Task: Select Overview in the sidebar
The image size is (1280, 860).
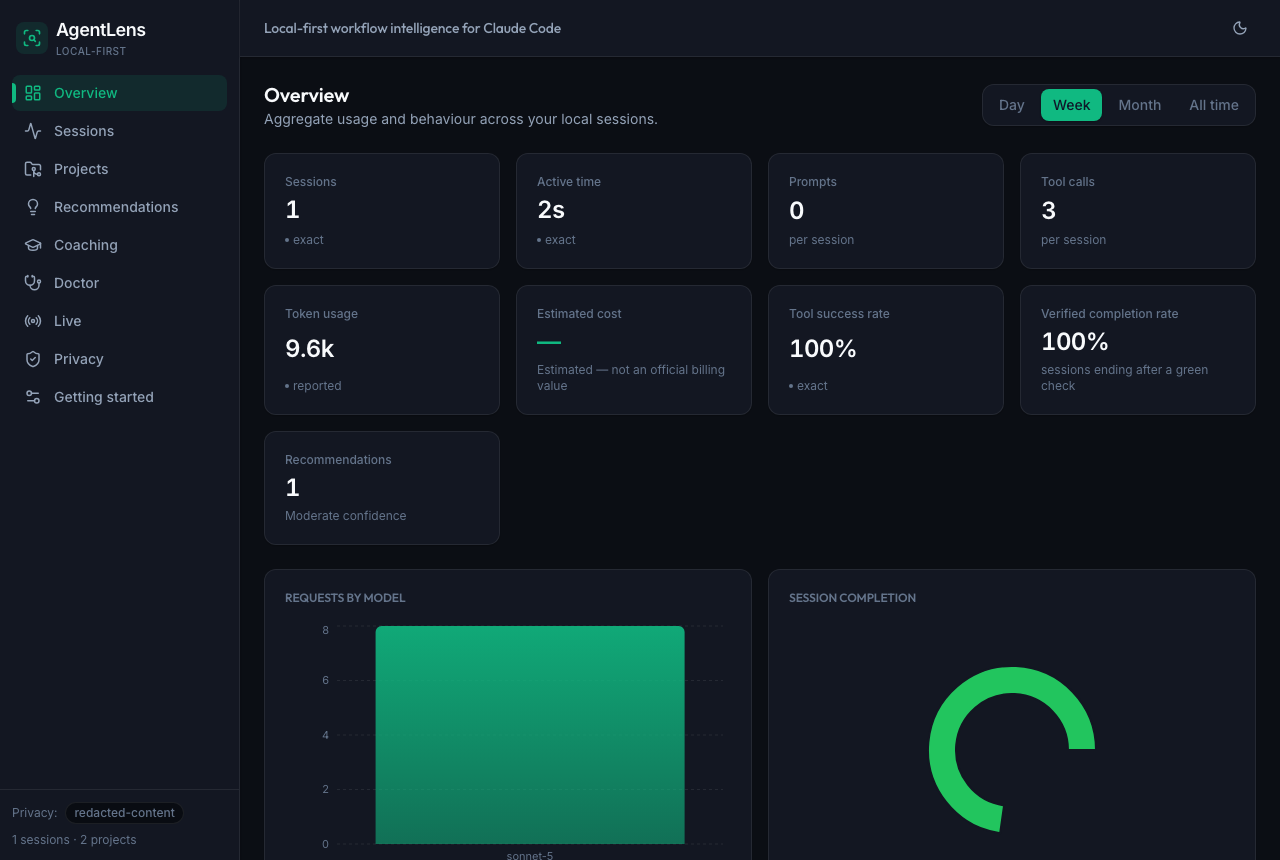Action: [120, 93]
